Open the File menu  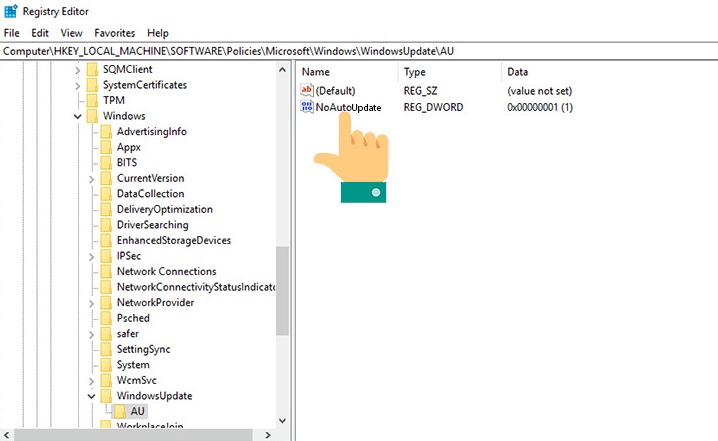click(x=11, y=33)
